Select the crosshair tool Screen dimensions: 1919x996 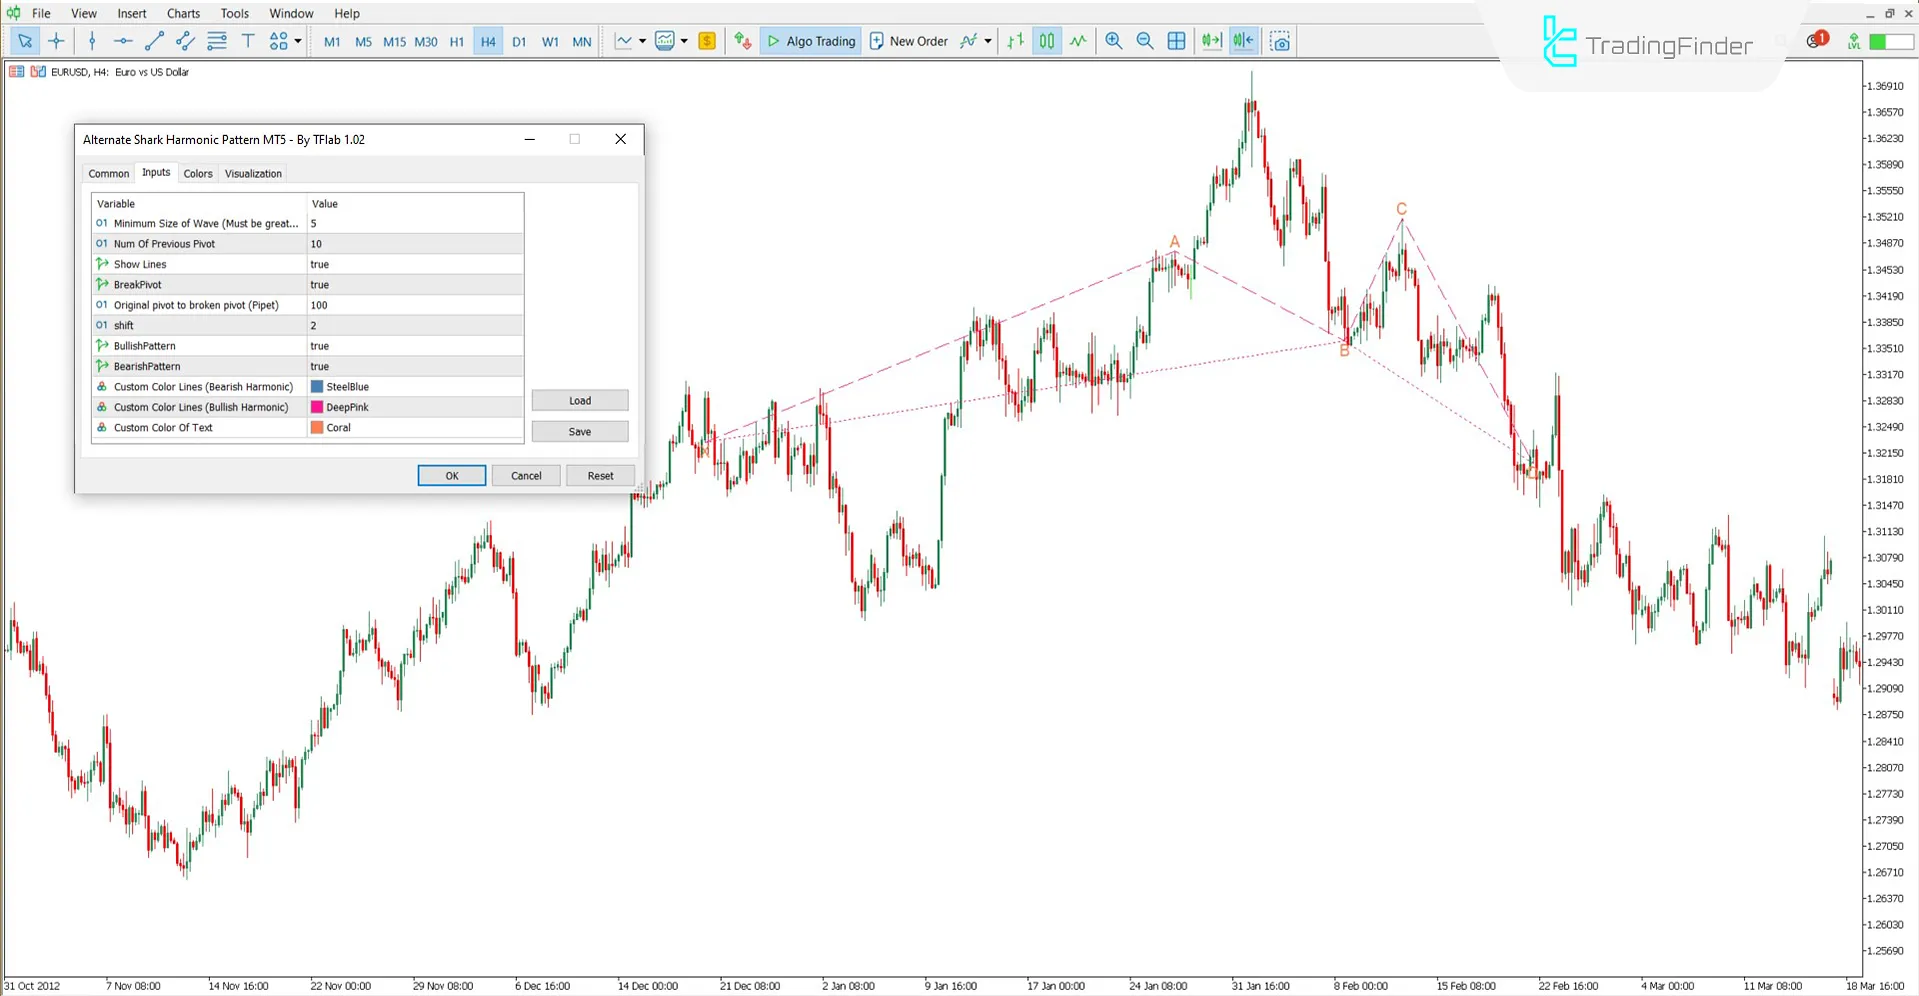coord(56,41)
